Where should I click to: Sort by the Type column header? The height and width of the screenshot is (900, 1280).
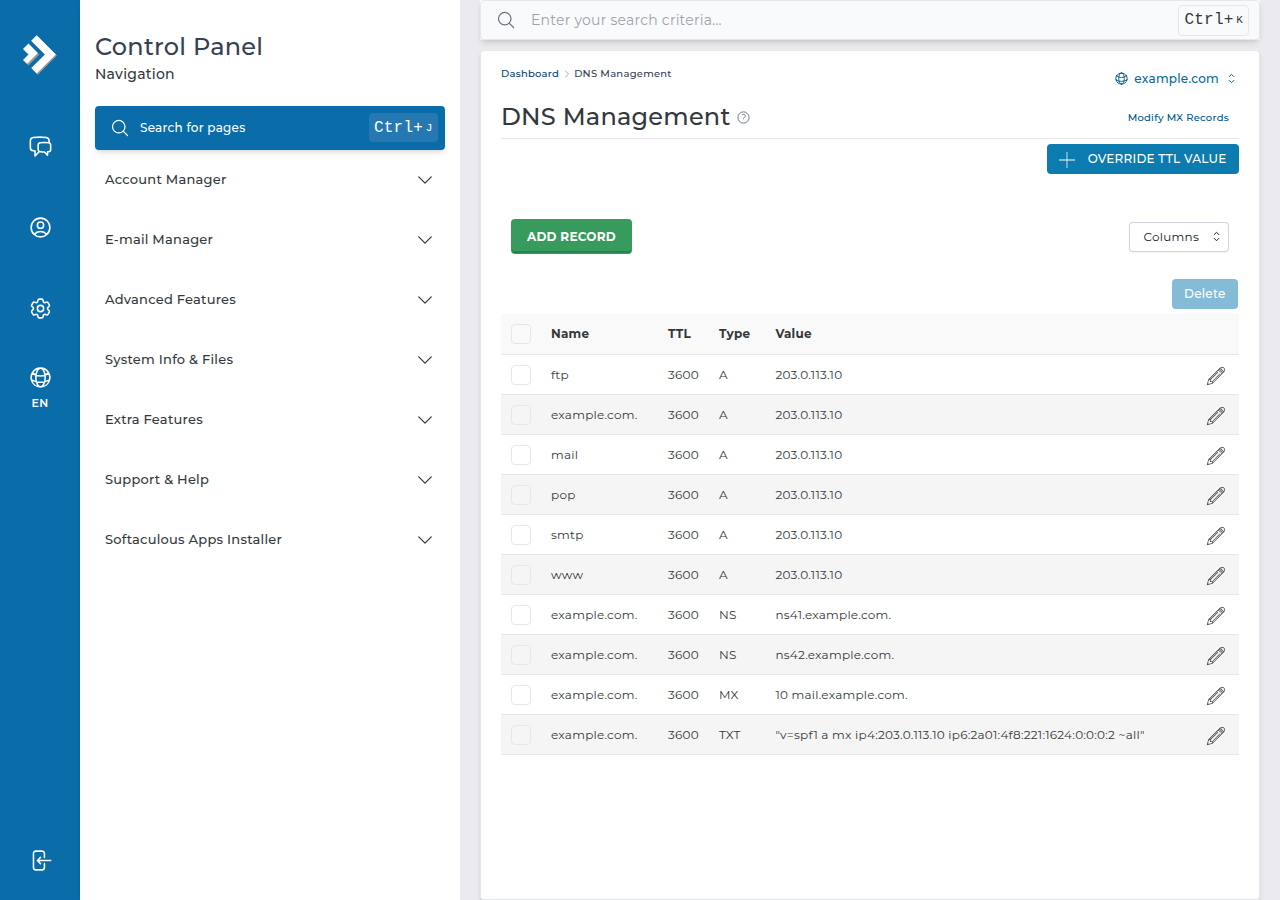[x=734, y=334]
